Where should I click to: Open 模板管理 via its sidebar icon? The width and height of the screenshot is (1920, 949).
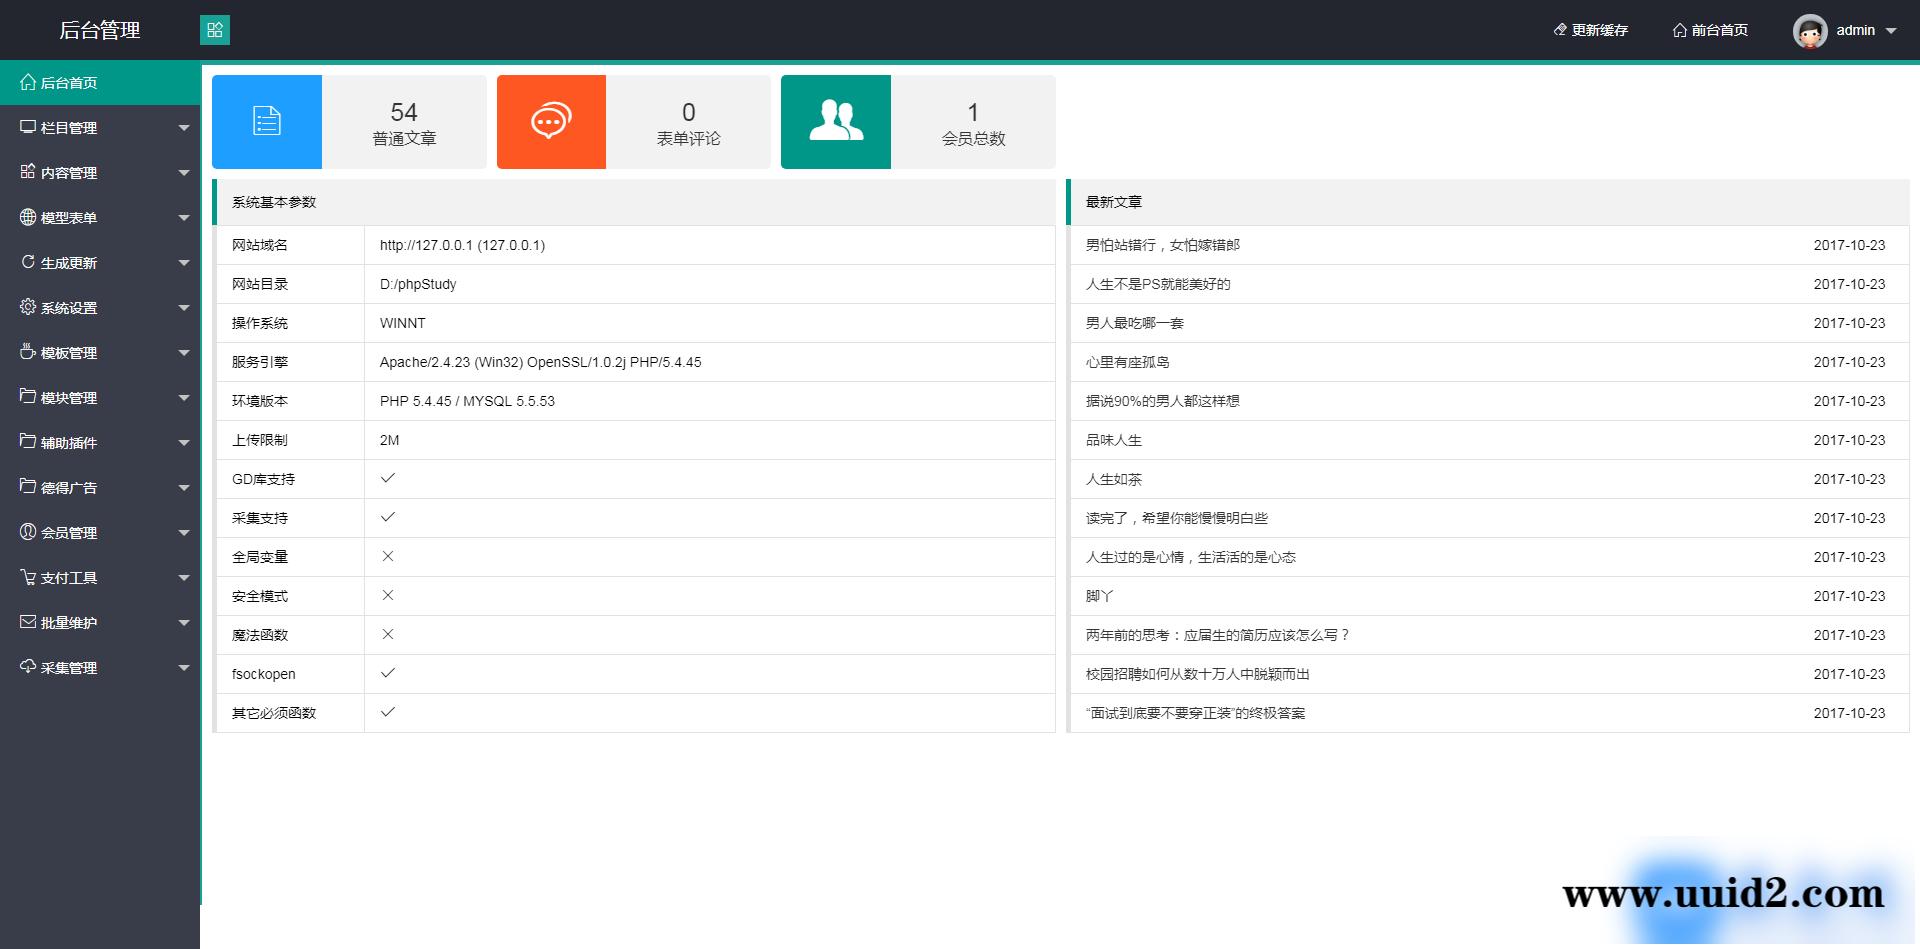27,352
